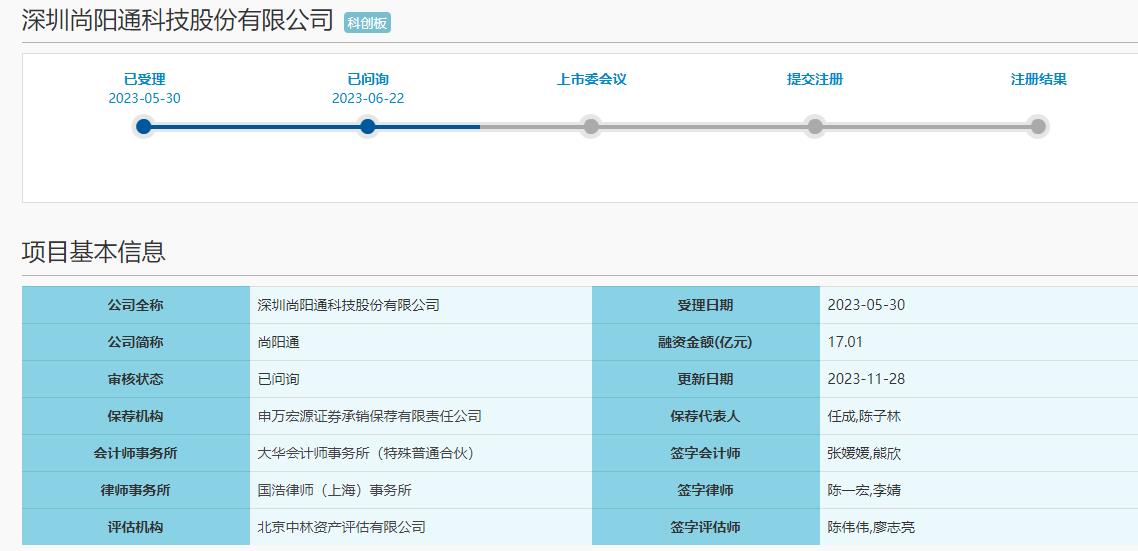Open the 上市委会议 stage label
Image resolution: width=1138 pixels, height=551 pixels.
(591, 80)
